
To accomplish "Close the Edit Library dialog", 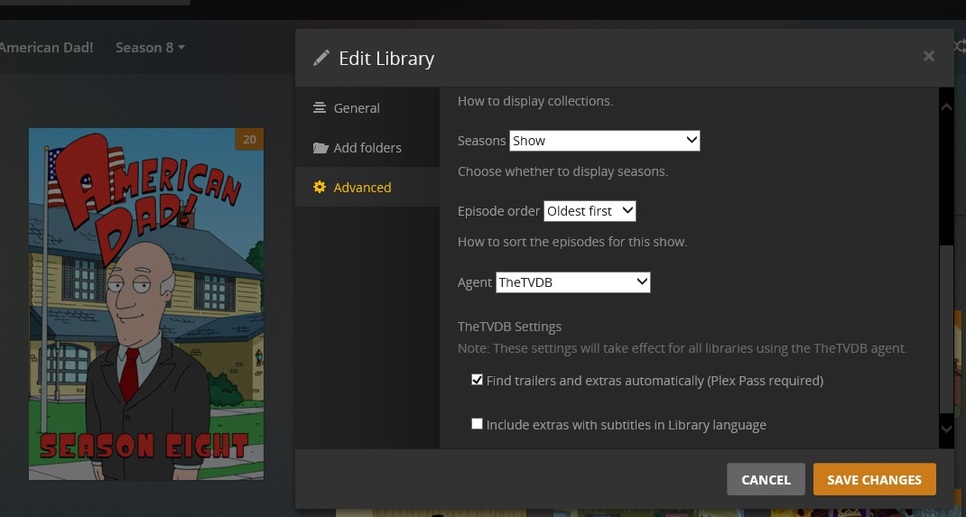I will click(x=928, y=57).
